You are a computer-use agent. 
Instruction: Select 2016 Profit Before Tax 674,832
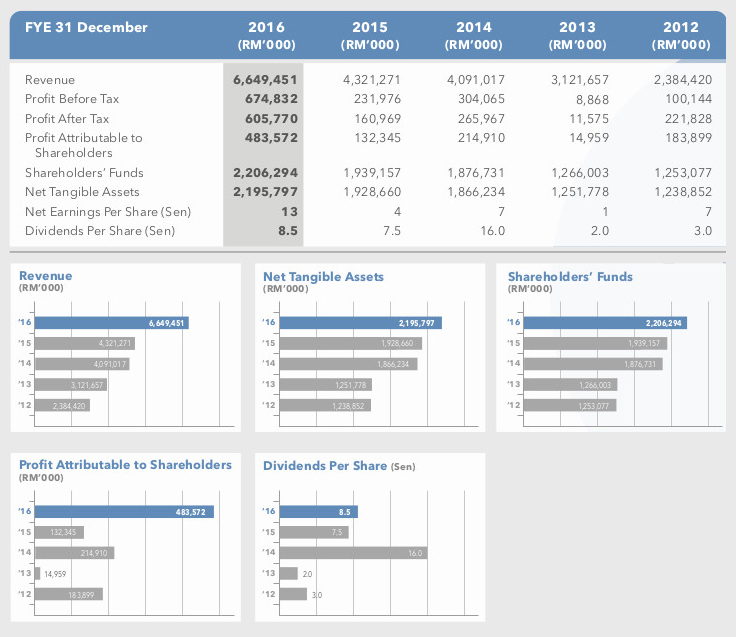(x=271, y=99)
